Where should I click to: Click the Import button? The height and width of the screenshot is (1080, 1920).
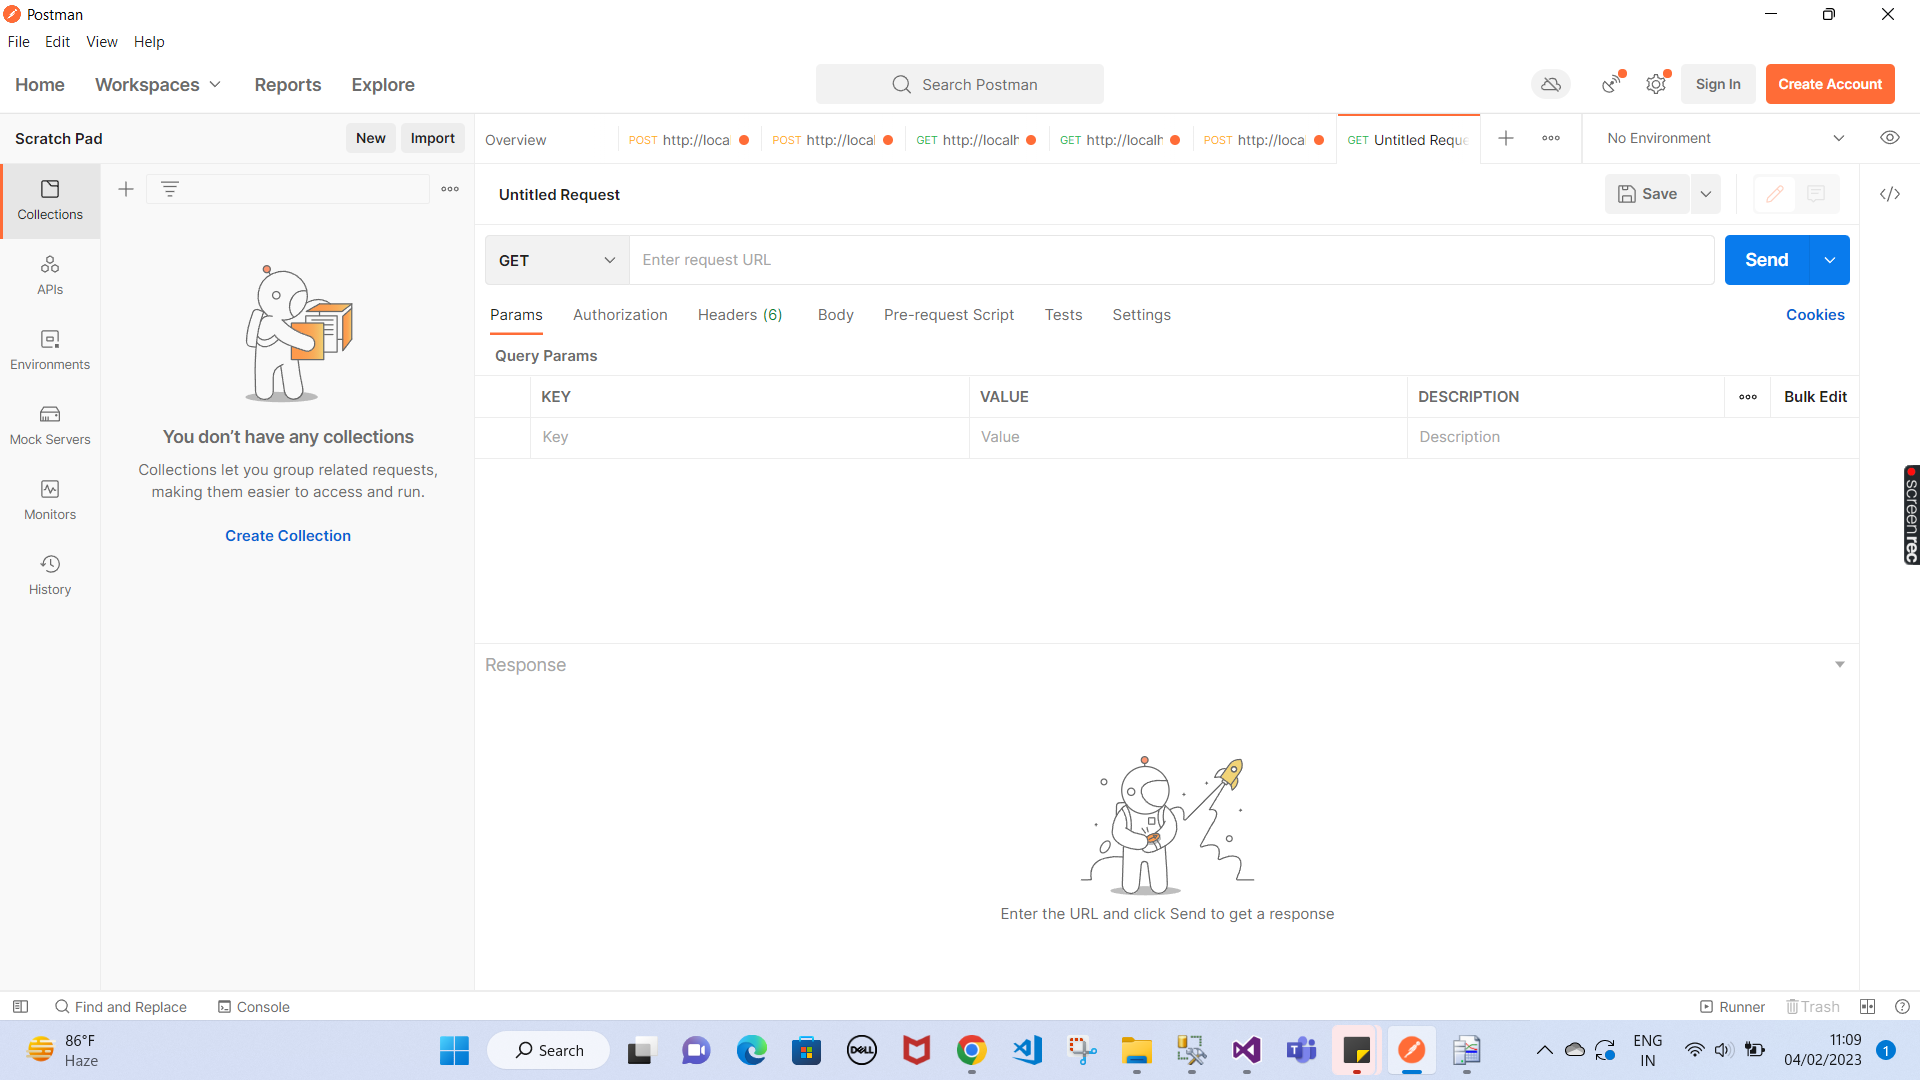(x=432, y=138)
